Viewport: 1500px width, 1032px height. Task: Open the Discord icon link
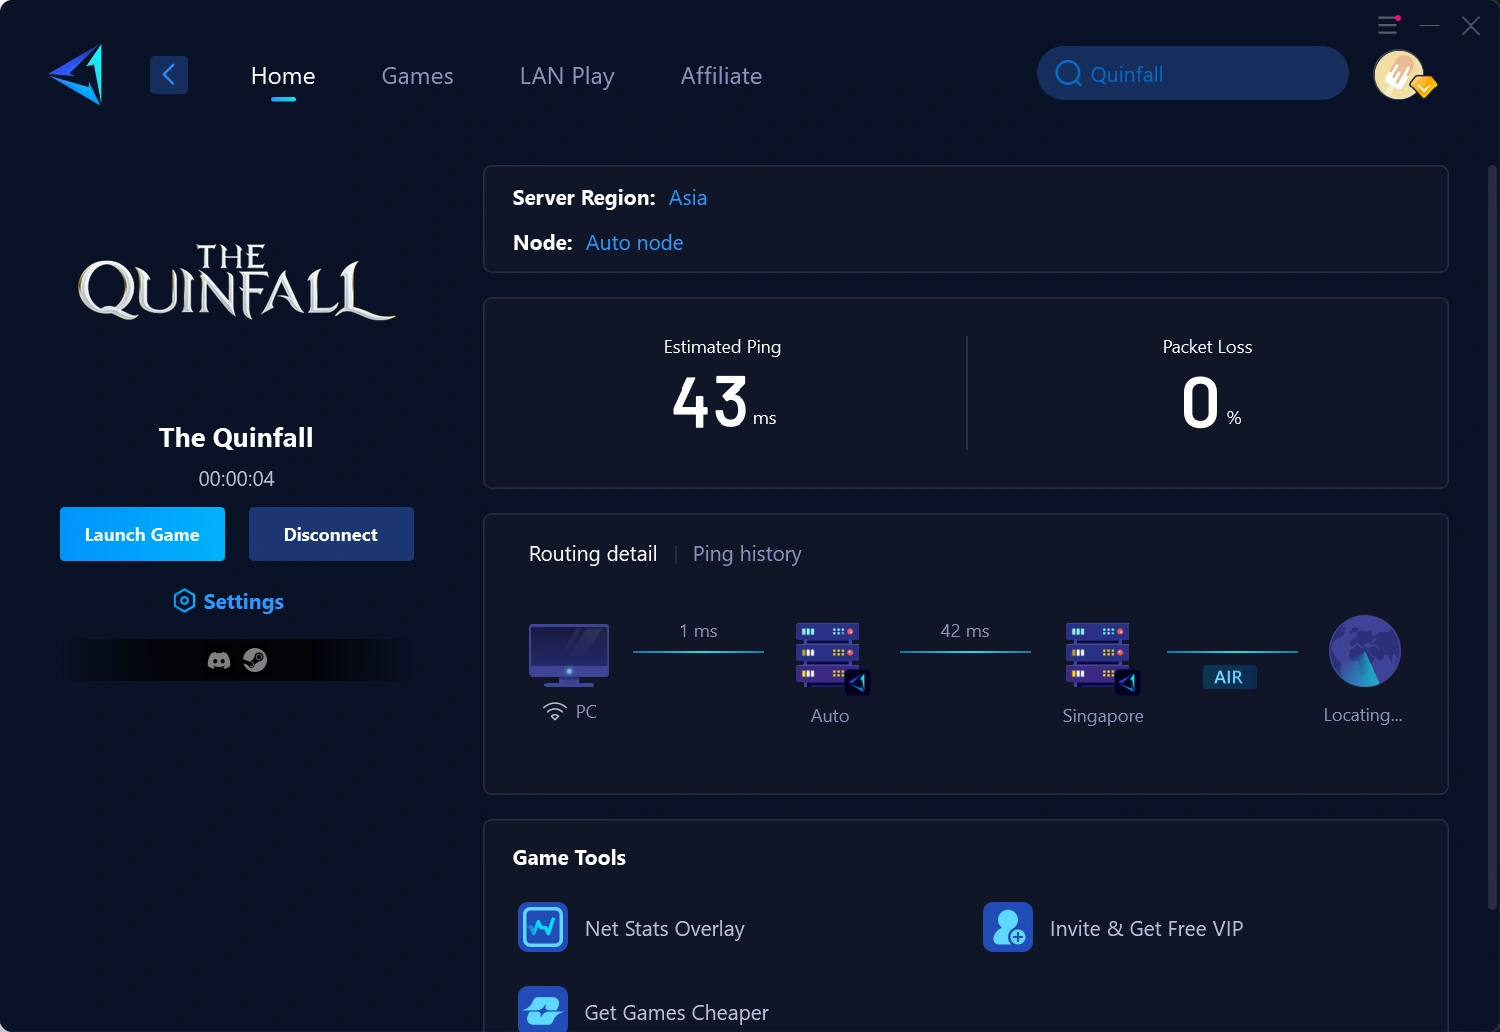(x=219, y=661)
